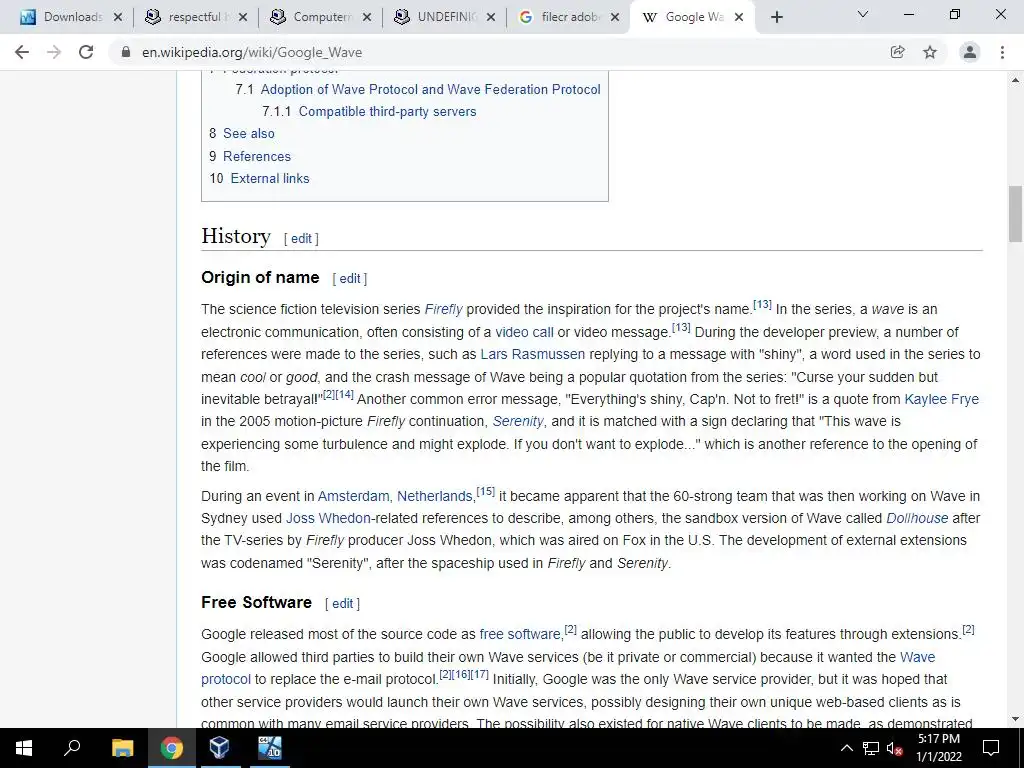Viewport: 1024px width, 768px height.
Task: Close the Google Wave tab
Action: pos(739,17)
